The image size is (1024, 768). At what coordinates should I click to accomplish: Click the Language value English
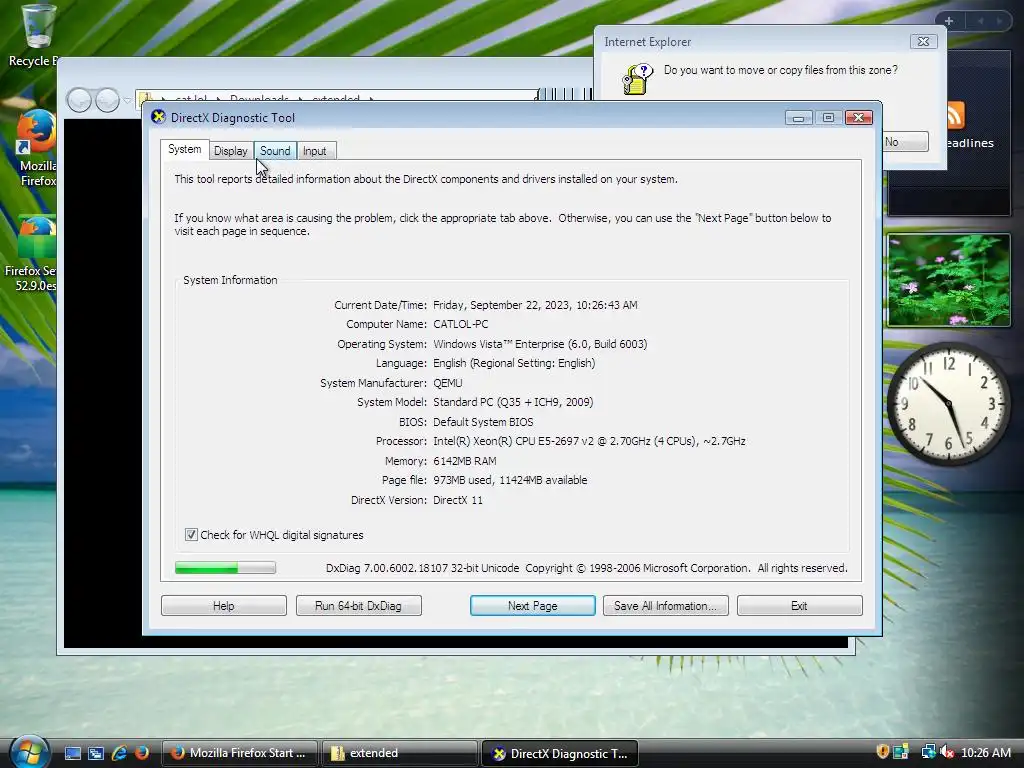point(514,363)
